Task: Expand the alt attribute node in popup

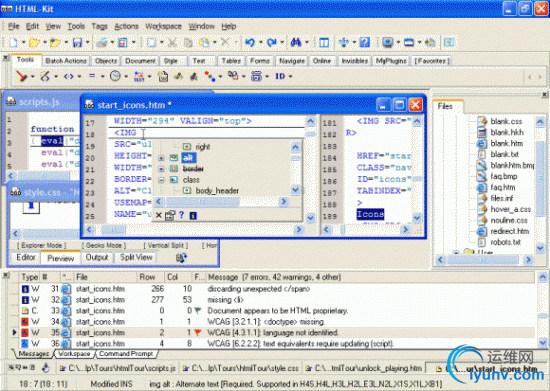Action: point(161,158)
